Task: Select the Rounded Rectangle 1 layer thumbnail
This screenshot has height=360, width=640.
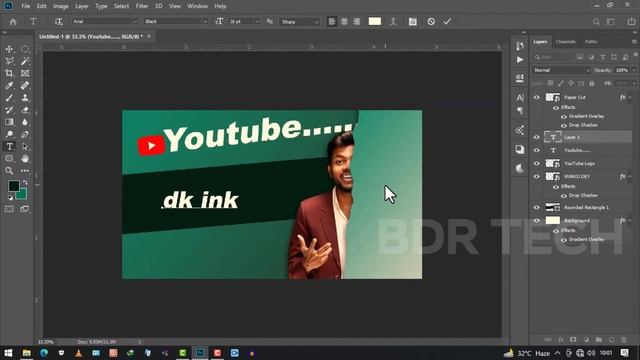Action: [x=553, y=207]
